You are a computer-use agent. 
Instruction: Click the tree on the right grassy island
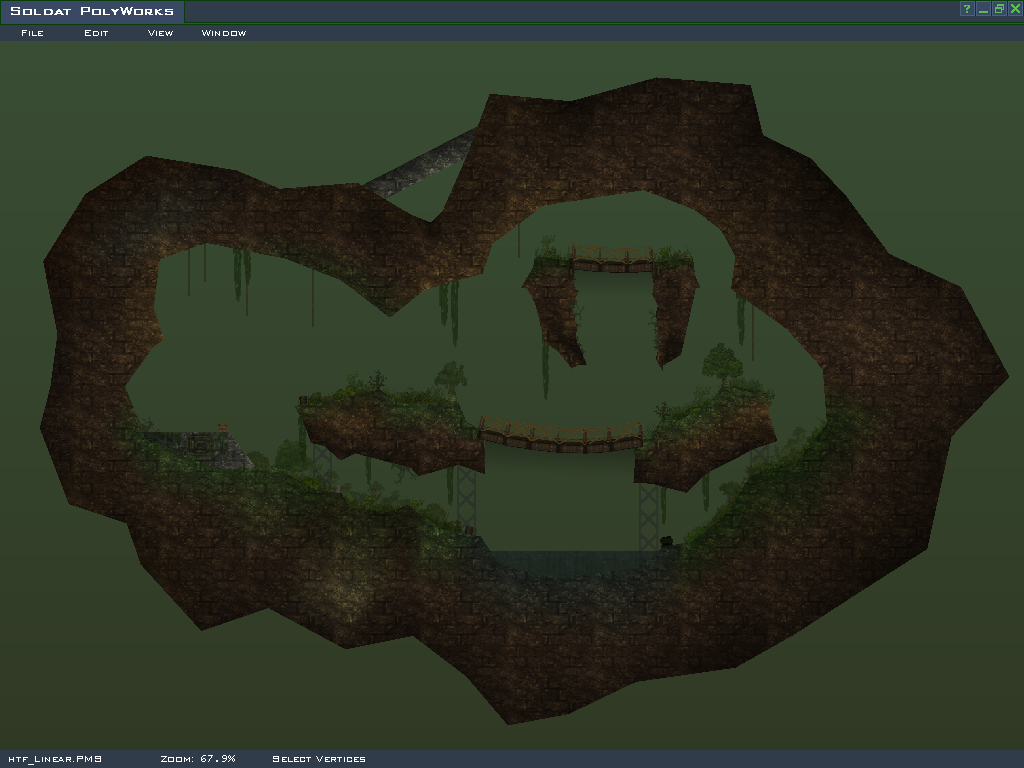click(721, 366)
